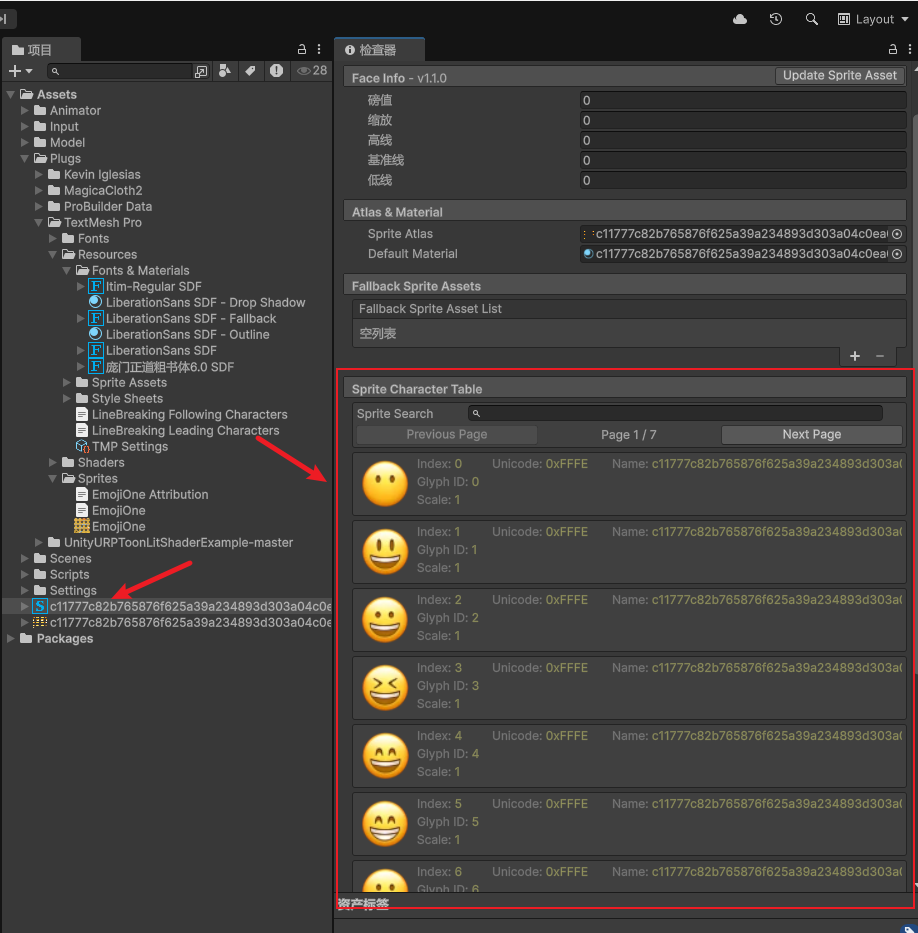Collapse the Assets folder tree
Viewport: 918px width, 933px height.
10,94
